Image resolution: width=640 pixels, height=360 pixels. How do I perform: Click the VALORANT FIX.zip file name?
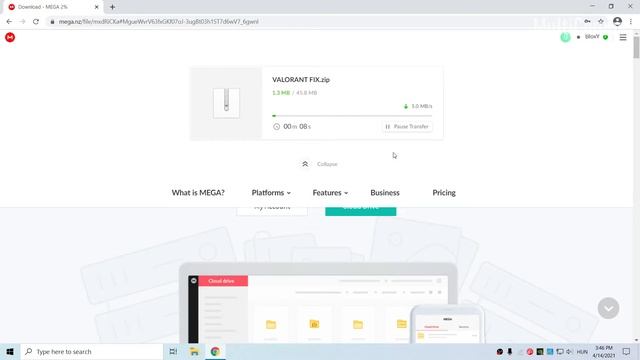pyautogui.click(x=301, y=80)
